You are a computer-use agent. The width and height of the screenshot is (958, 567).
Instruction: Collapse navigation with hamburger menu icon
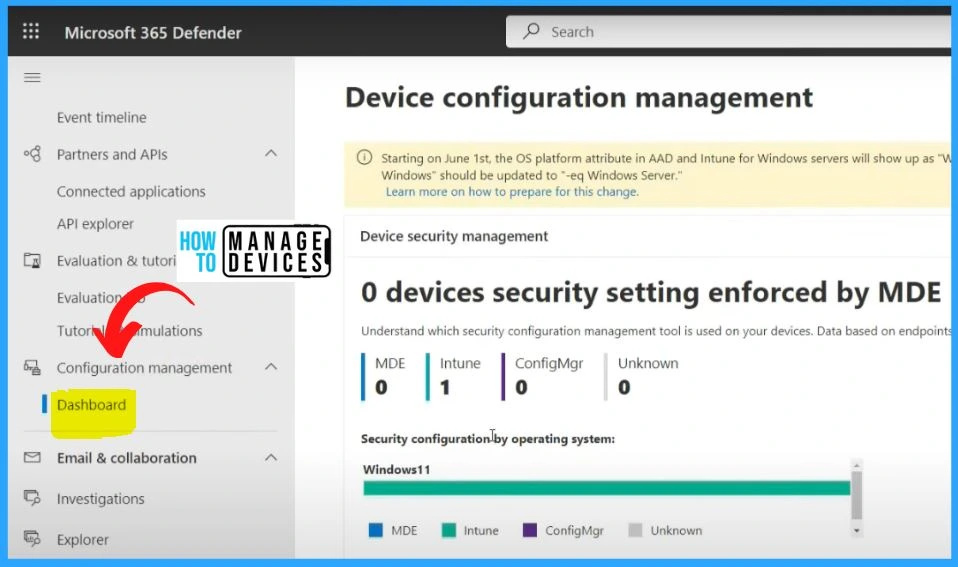(x=32, y=78)
